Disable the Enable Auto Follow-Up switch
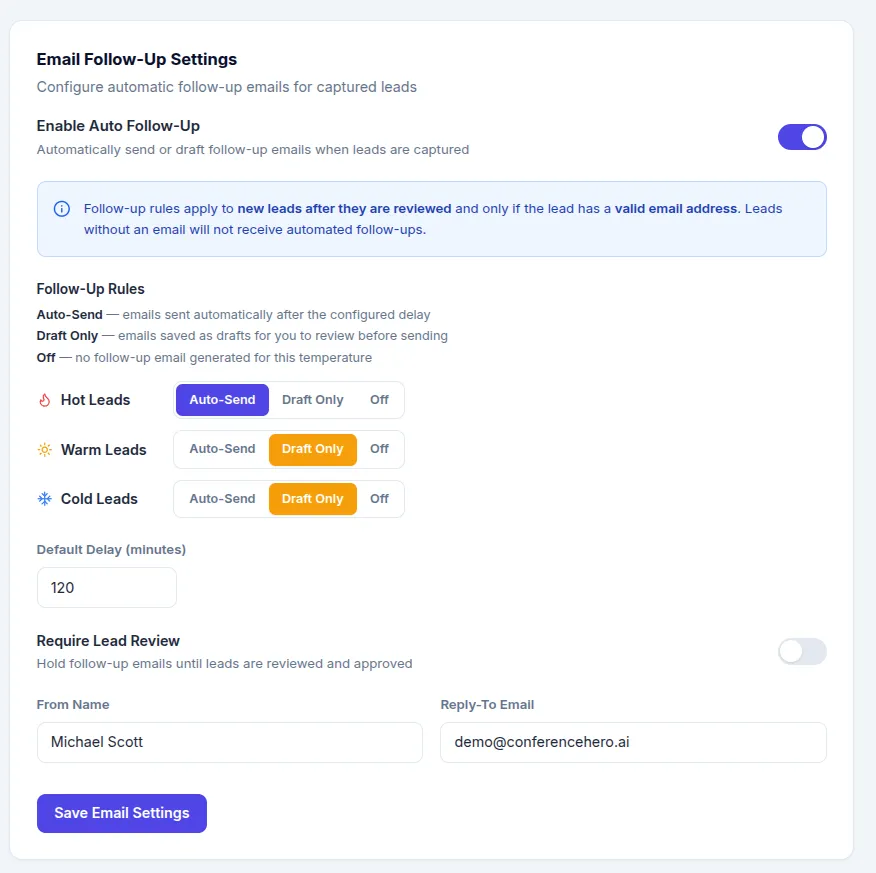The image size is (876, 873). 802,137
